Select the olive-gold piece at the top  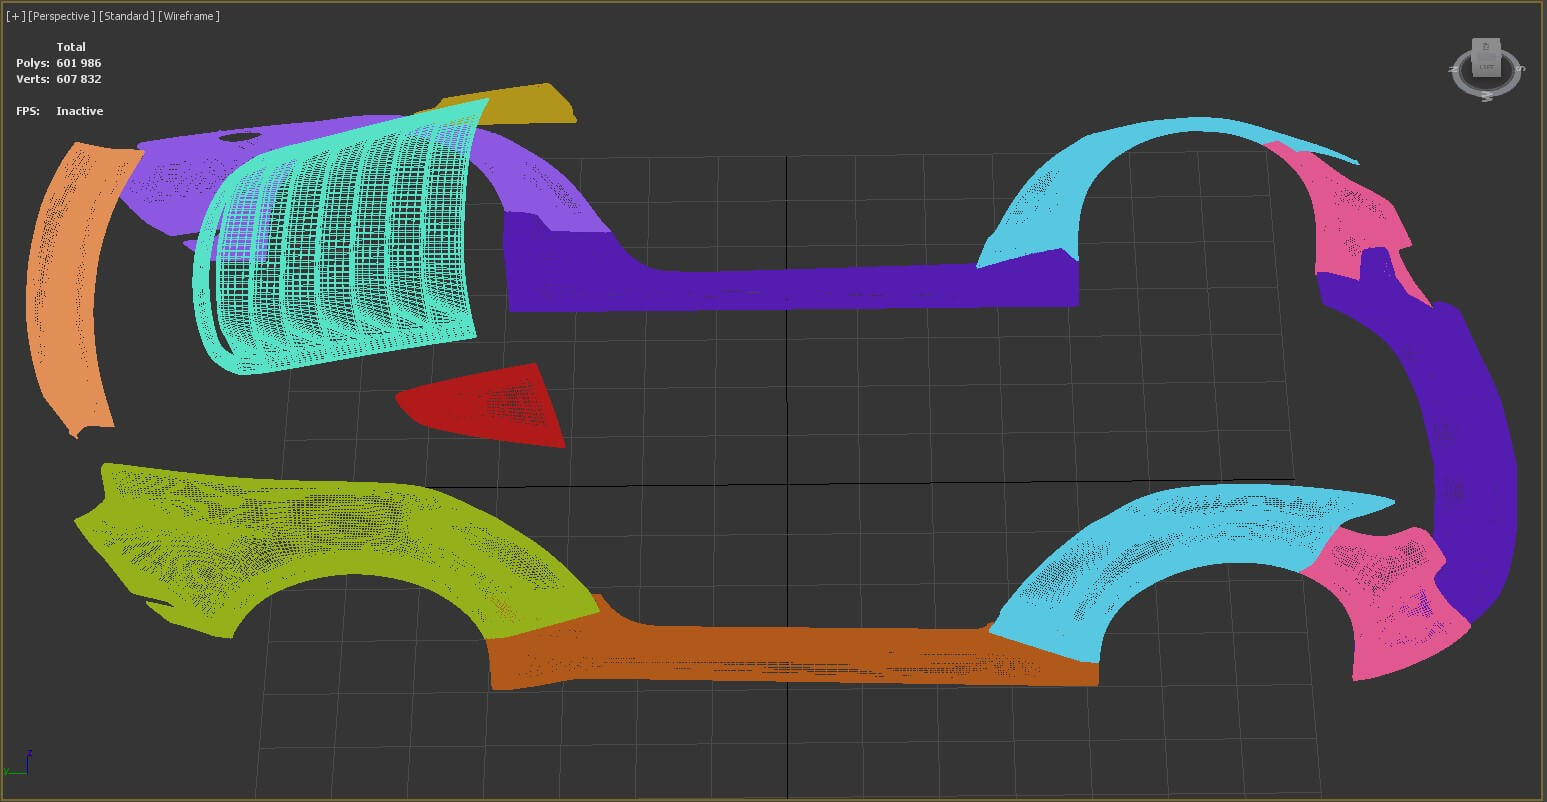coord(530,104)
